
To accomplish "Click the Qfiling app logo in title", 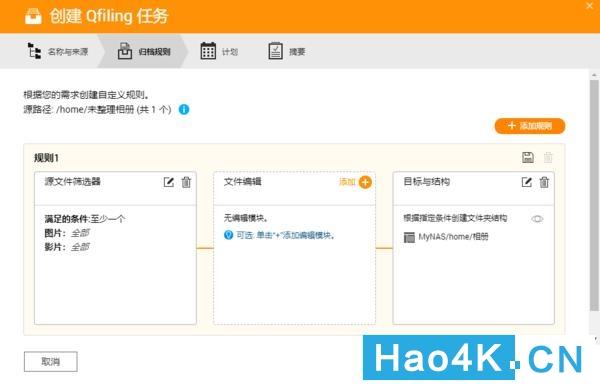I will [33, 16].
